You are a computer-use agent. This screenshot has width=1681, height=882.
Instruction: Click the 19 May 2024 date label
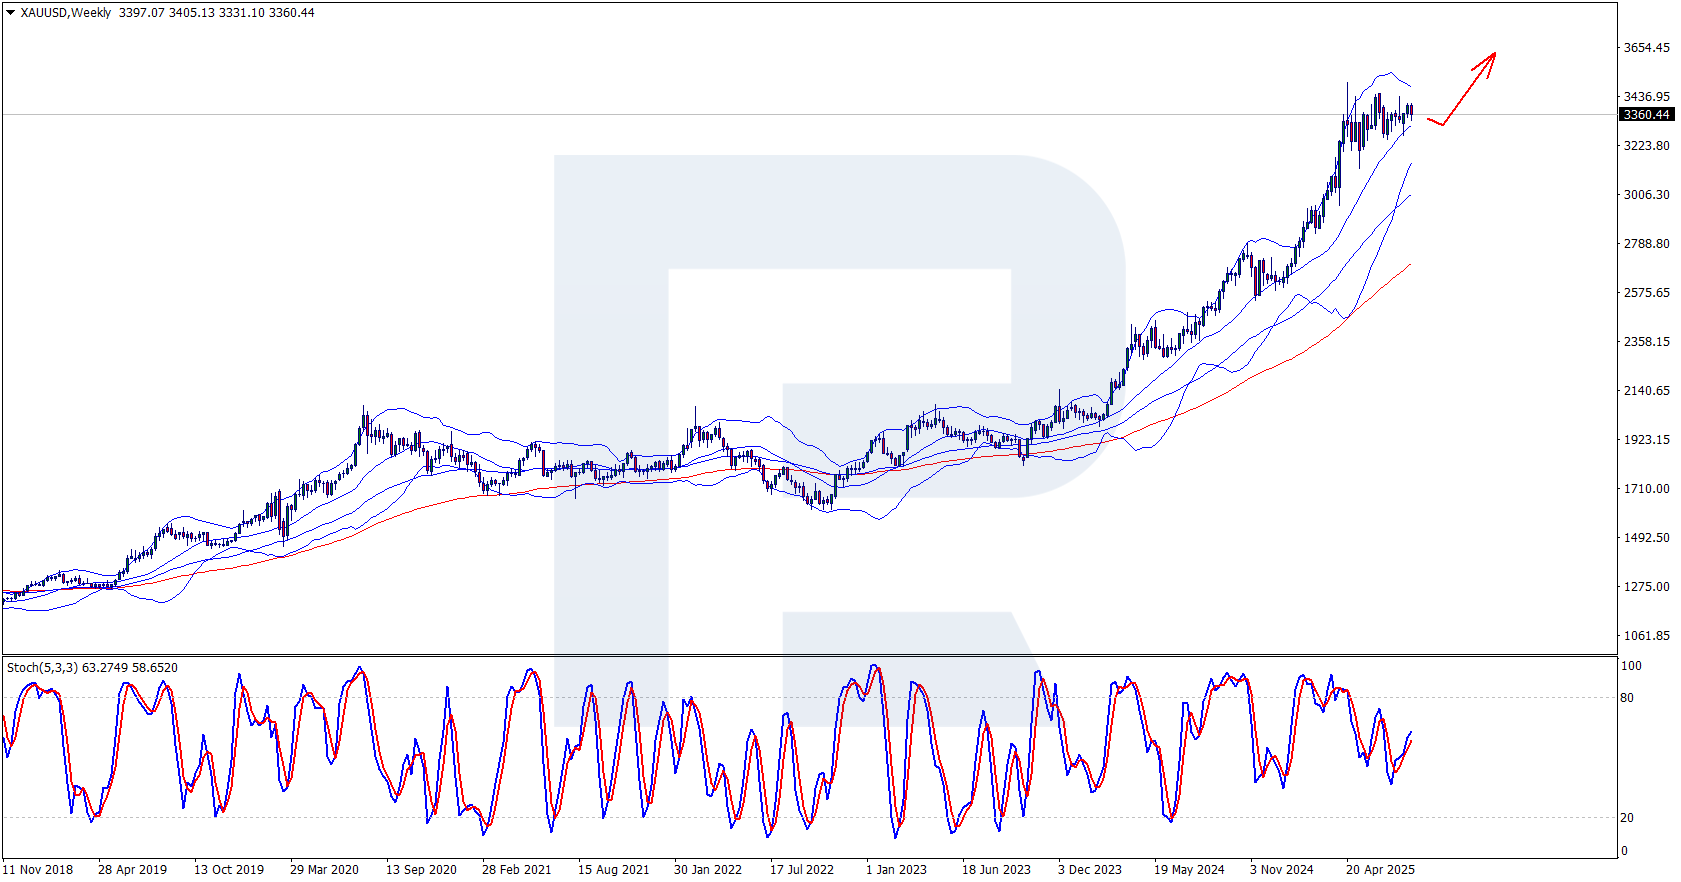(x=1188, y=869)
